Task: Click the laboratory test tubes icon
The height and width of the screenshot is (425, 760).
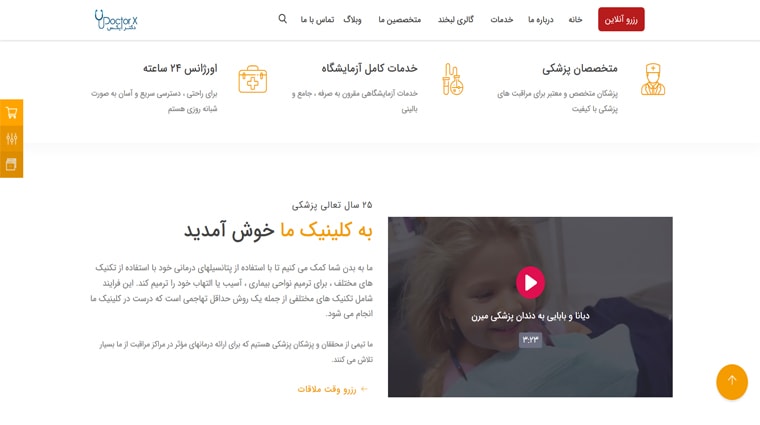Action: tap(453, 79)
